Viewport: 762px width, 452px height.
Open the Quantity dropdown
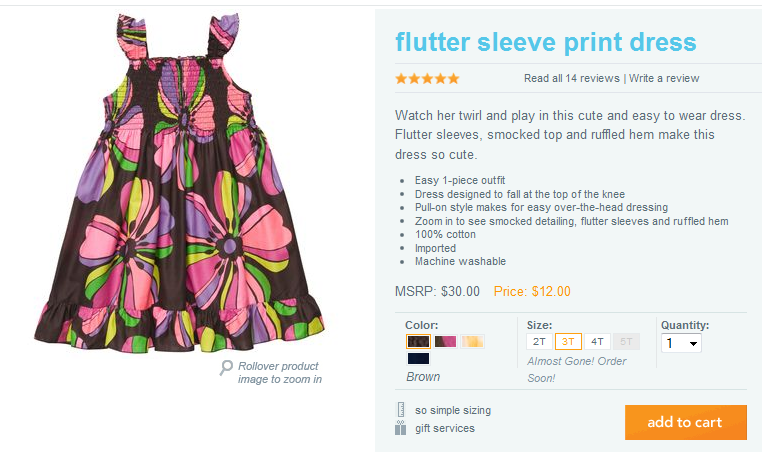pos(682,343)
